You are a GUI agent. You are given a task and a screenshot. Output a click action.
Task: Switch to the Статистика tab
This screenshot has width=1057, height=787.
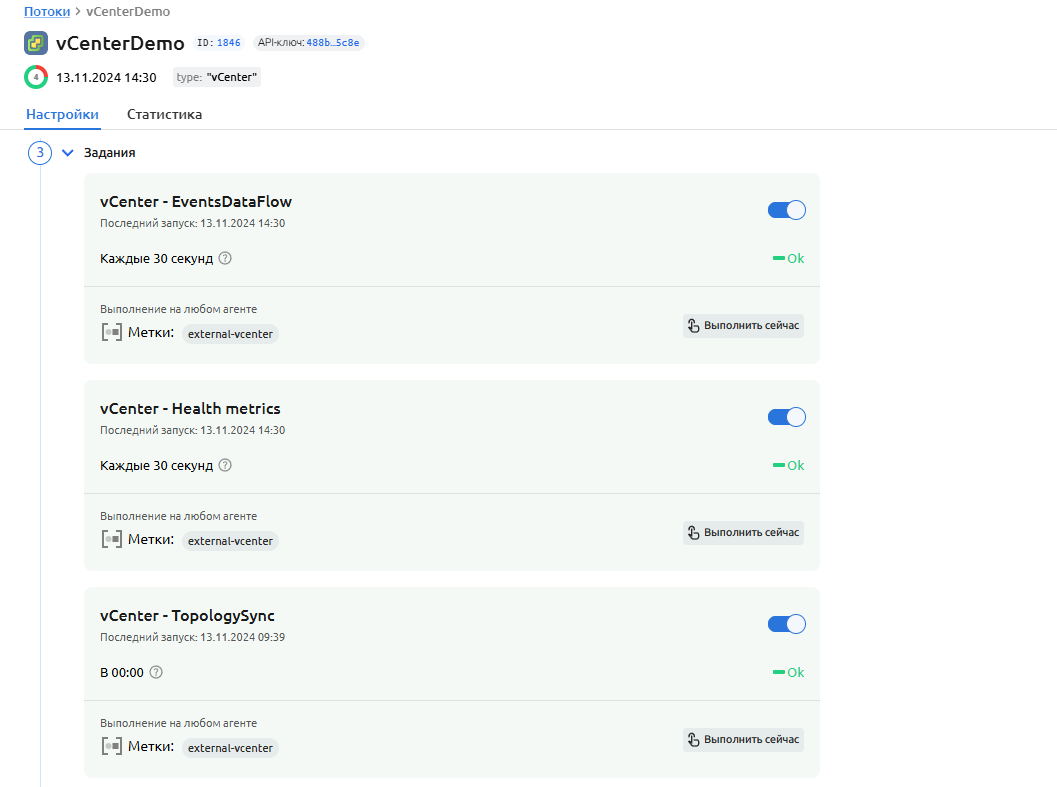coord(164,114)
